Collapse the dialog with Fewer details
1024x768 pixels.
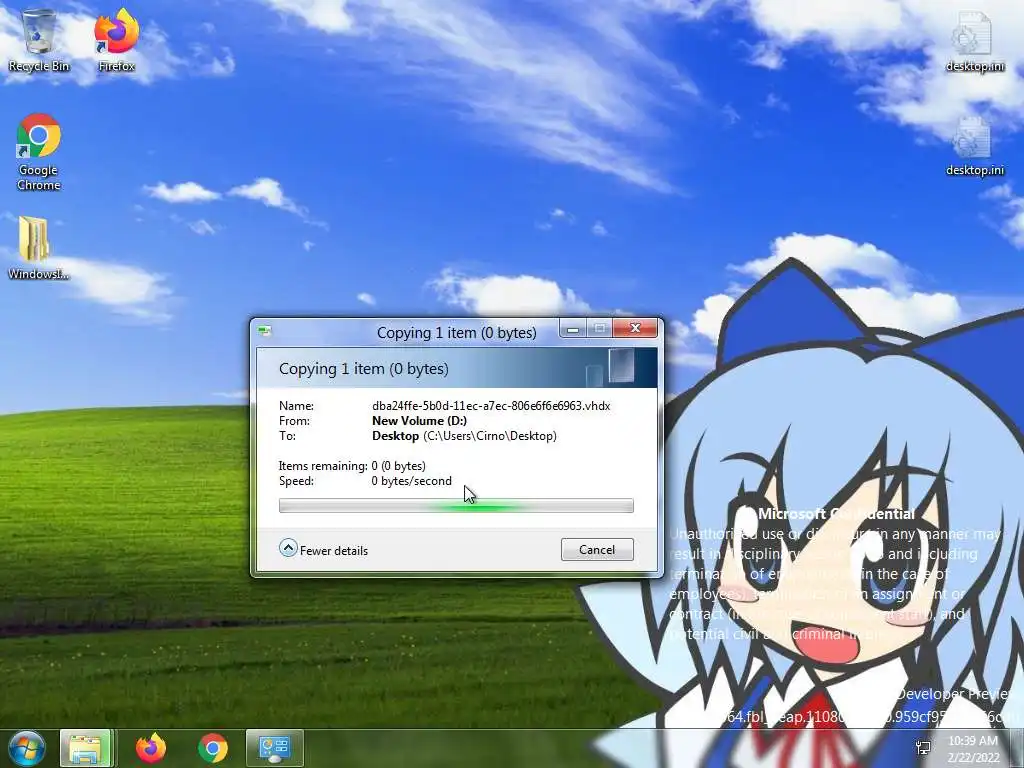click(324, 550)
